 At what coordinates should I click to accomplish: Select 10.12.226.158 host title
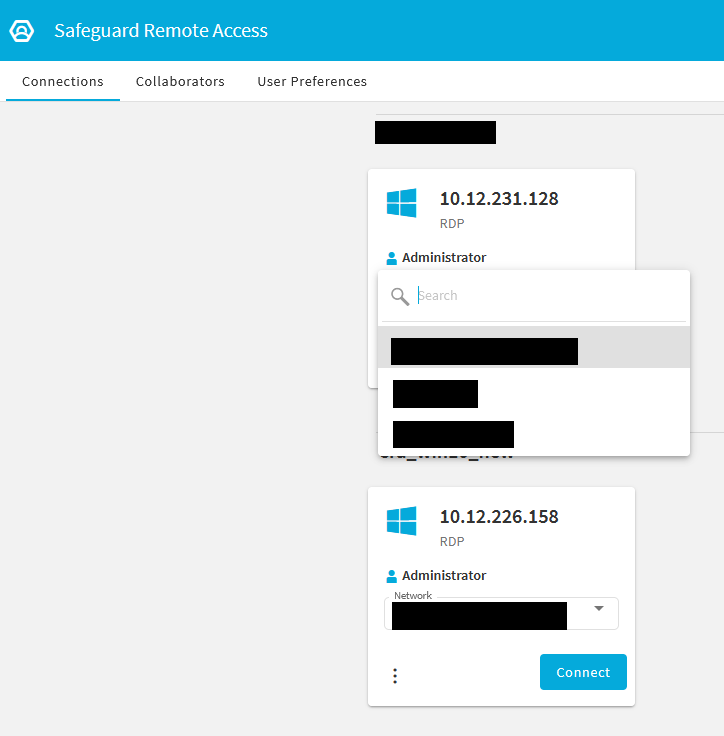pos(499,517)
